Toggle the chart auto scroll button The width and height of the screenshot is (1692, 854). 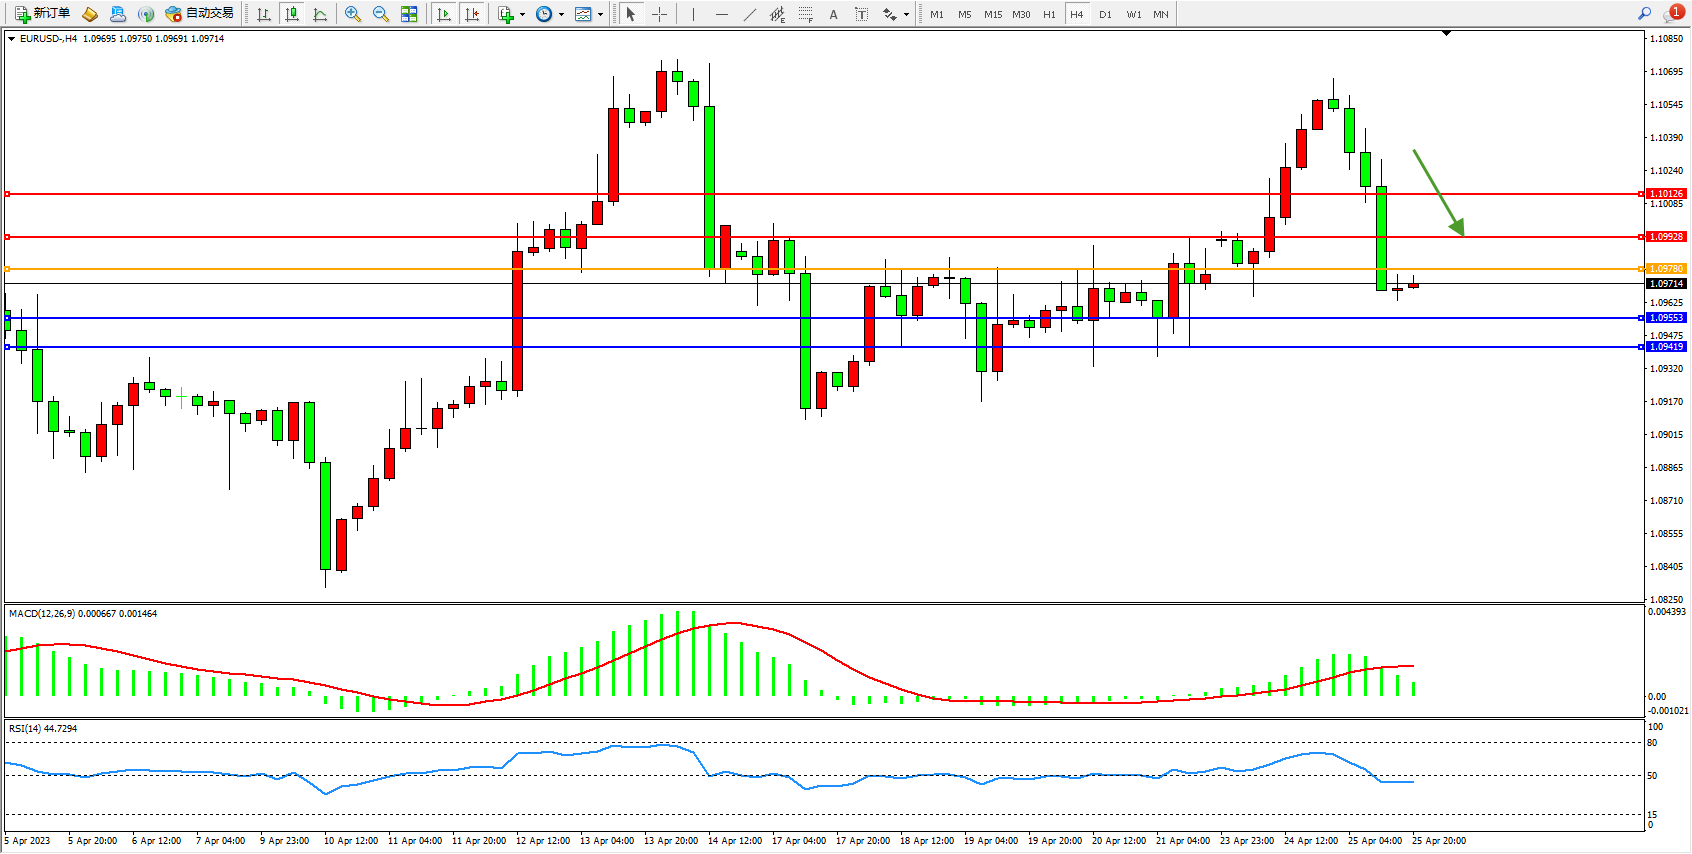[x=444, y=14]
